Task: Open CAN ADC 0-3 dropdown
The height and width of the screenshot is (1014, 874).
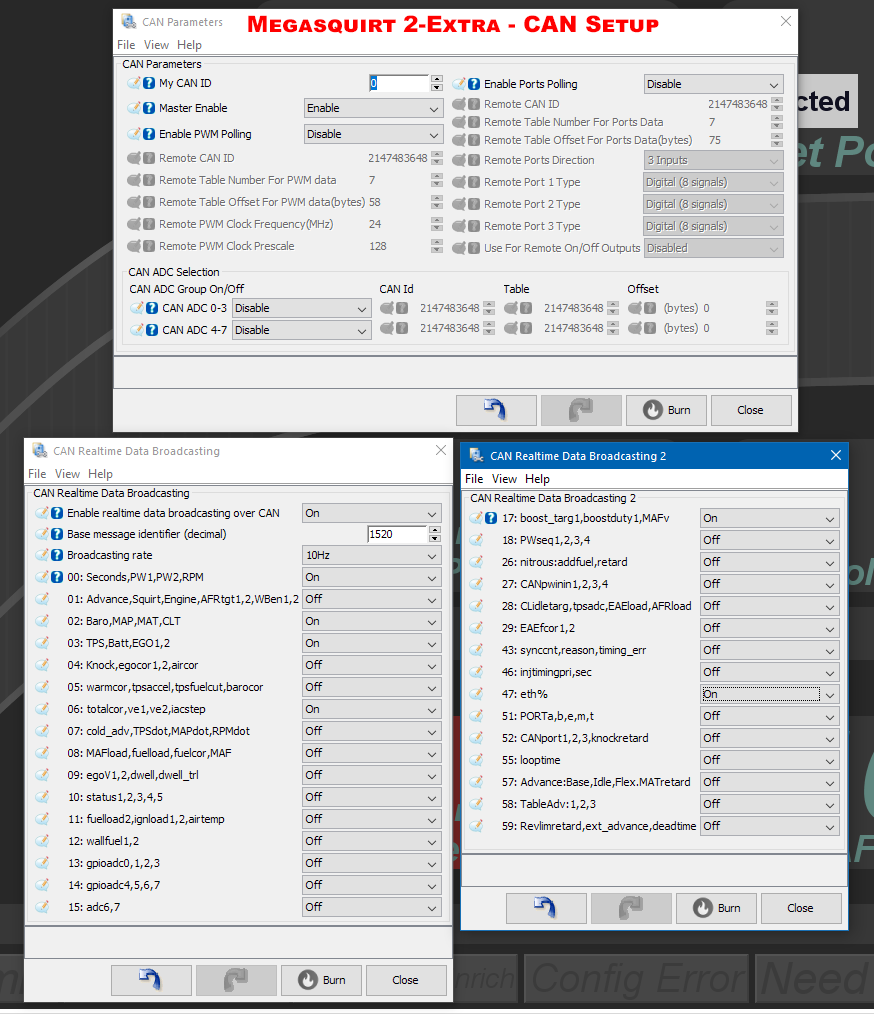Action: (302, 308)
